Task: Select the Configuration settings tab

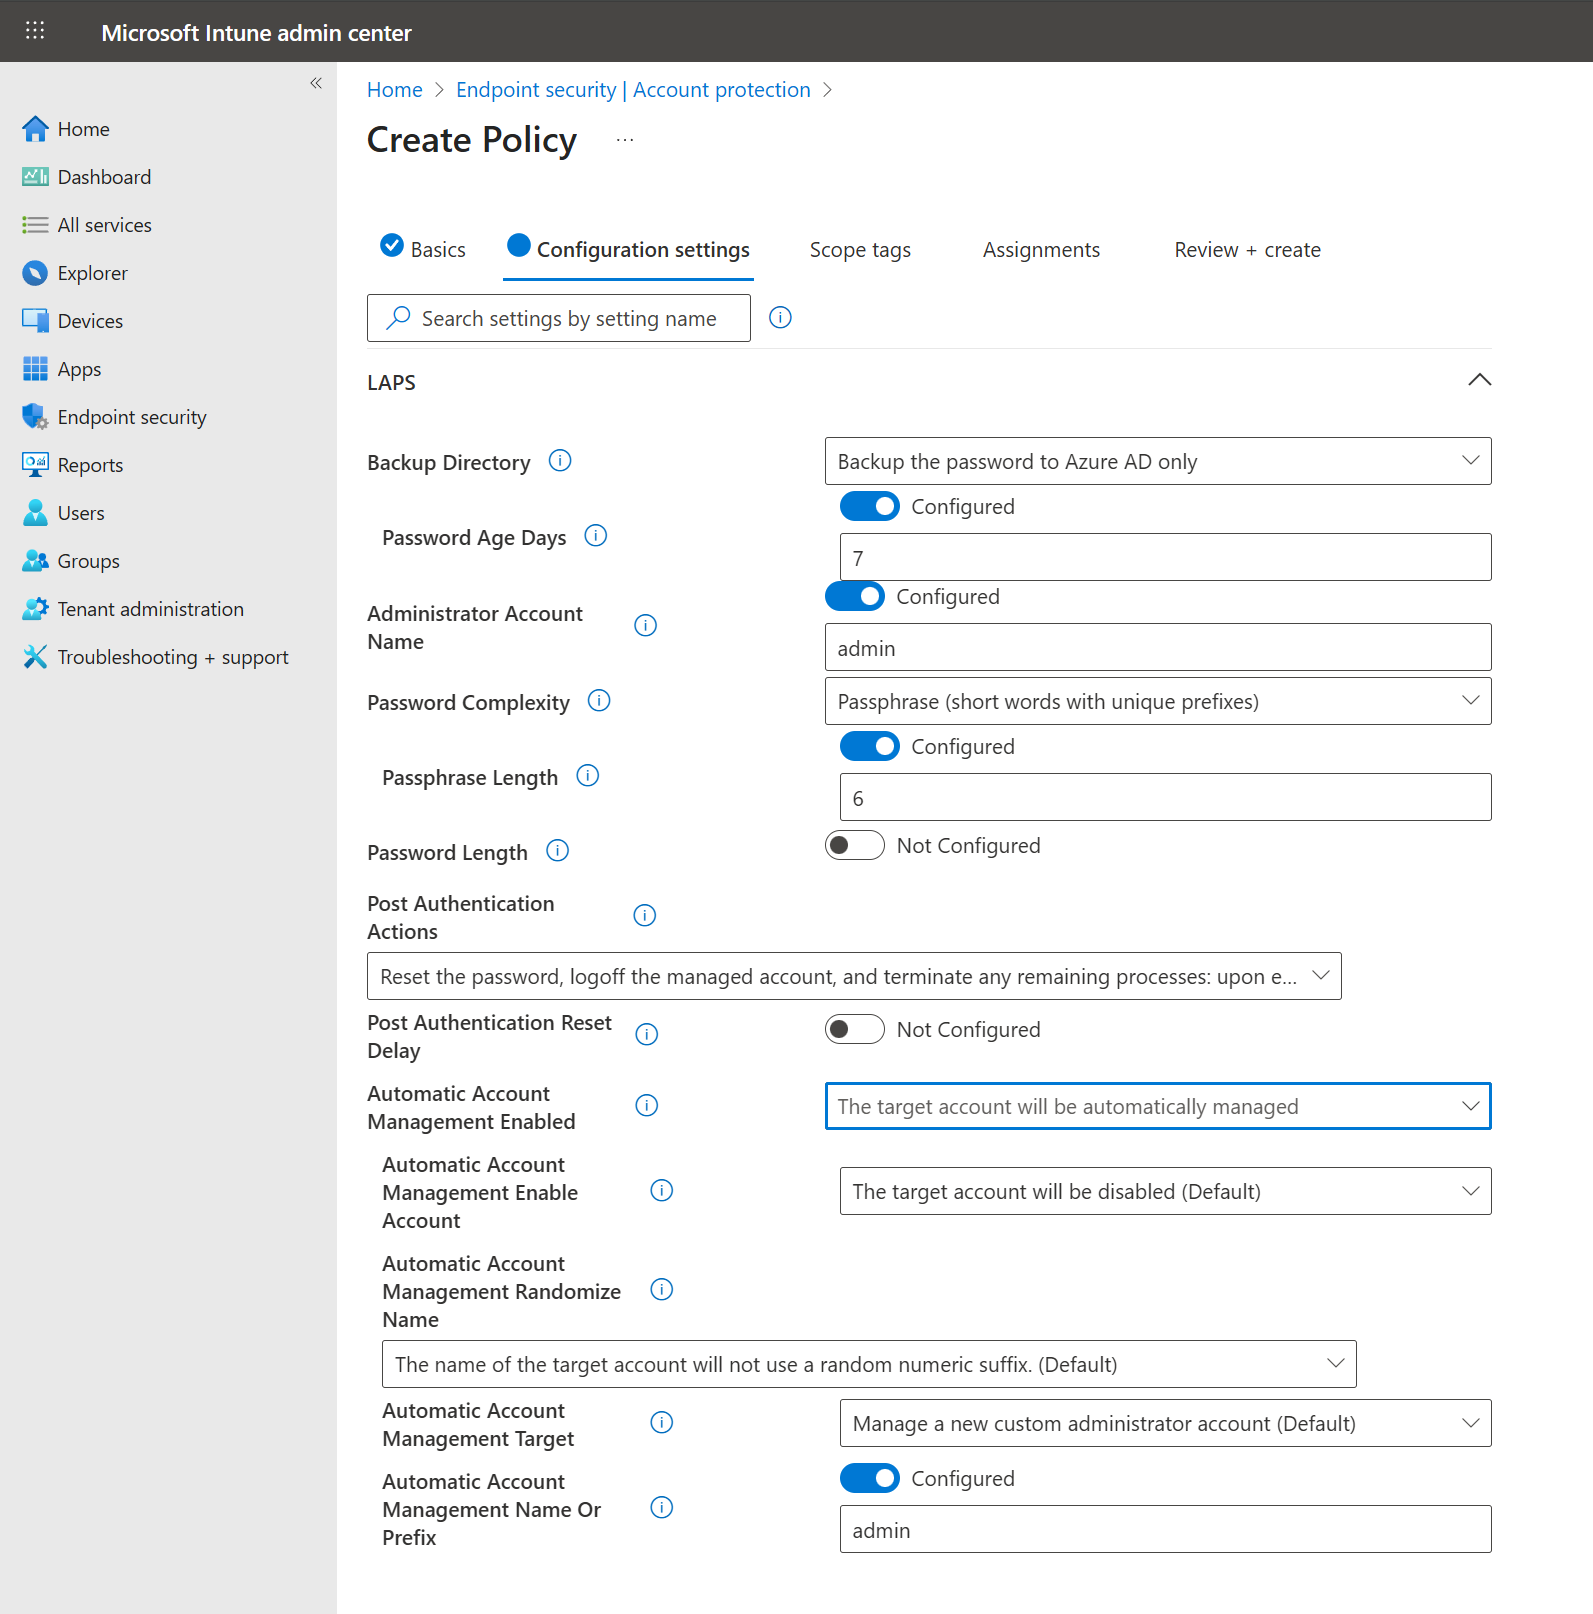Action: (628, 249)
